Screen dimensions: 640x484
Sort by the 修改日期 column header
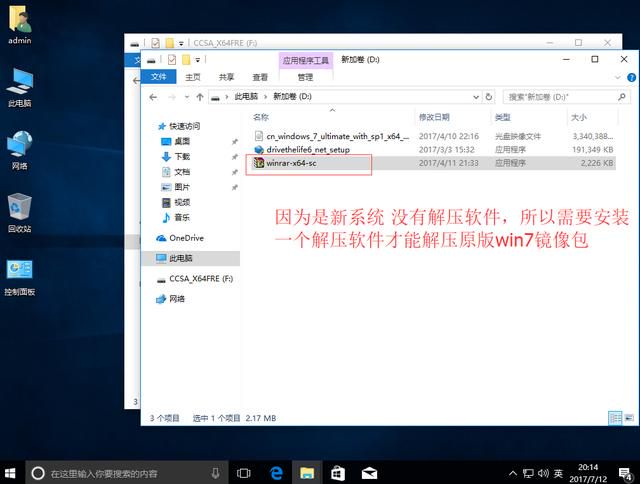point(452,117)
